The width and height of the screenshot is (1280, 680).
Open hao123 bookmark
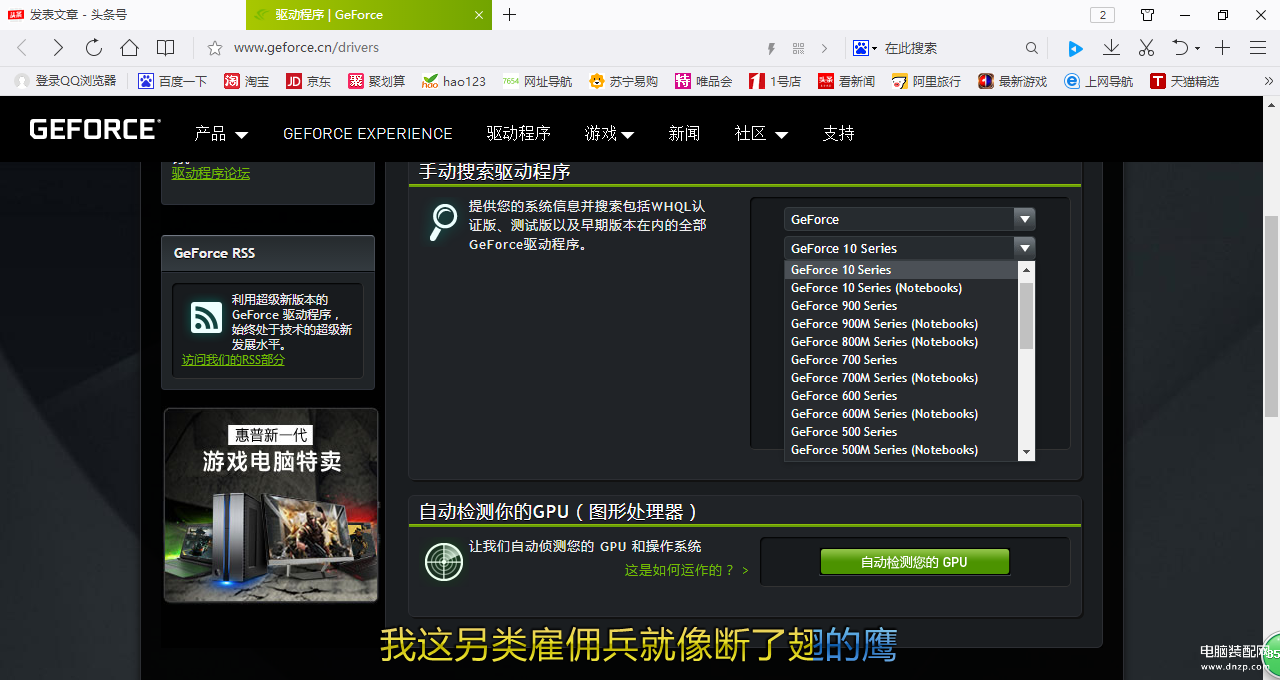[454, 81]
